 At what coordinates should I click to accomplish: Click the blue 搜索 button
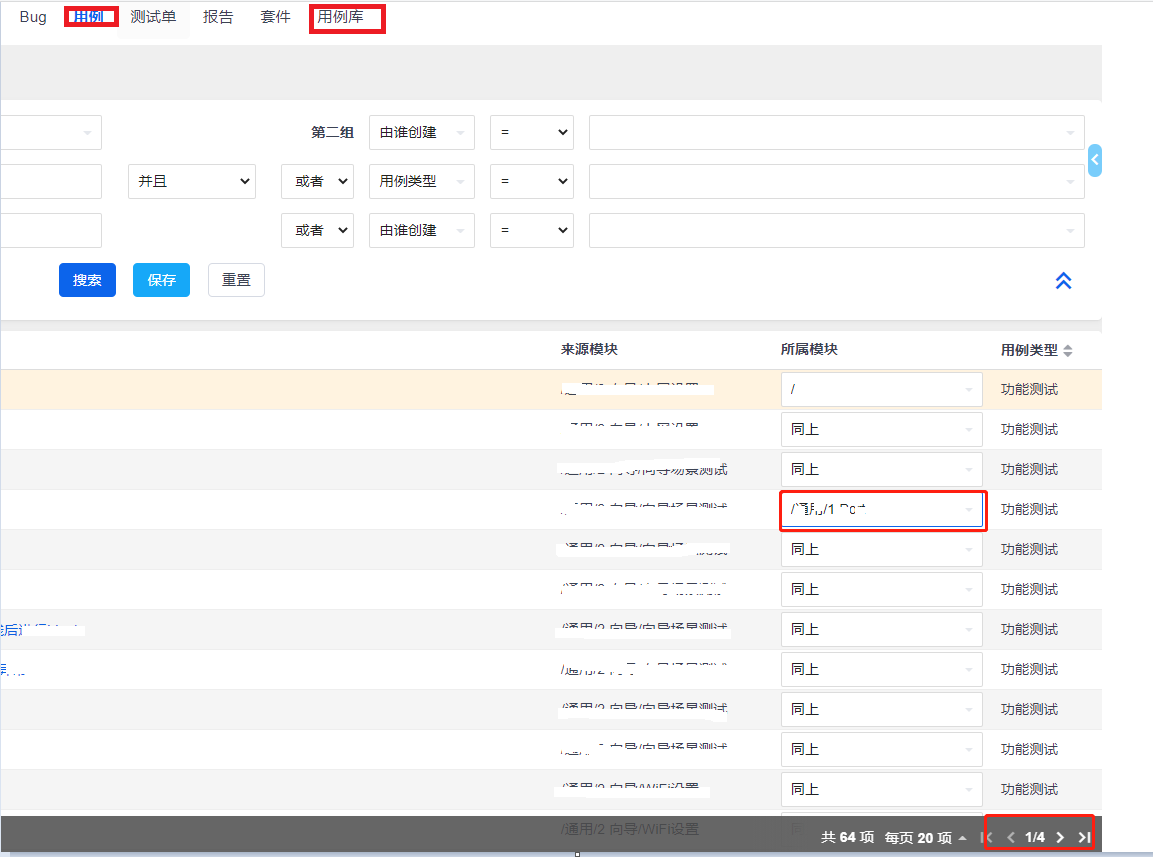point(87,280)
